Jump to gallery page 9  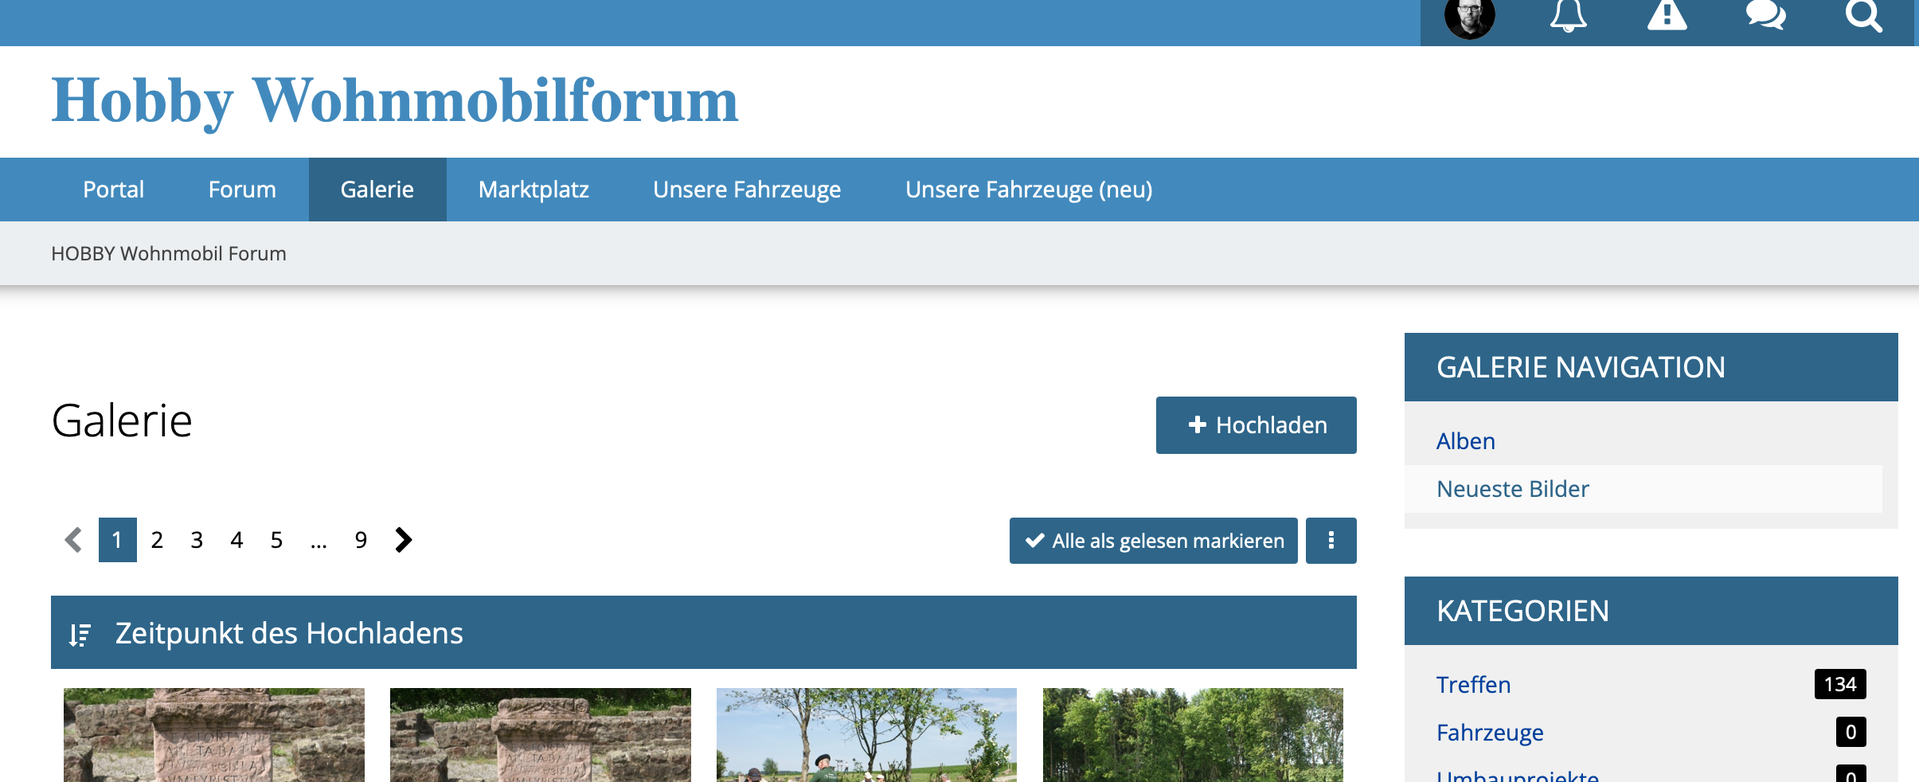click(361, 540)
